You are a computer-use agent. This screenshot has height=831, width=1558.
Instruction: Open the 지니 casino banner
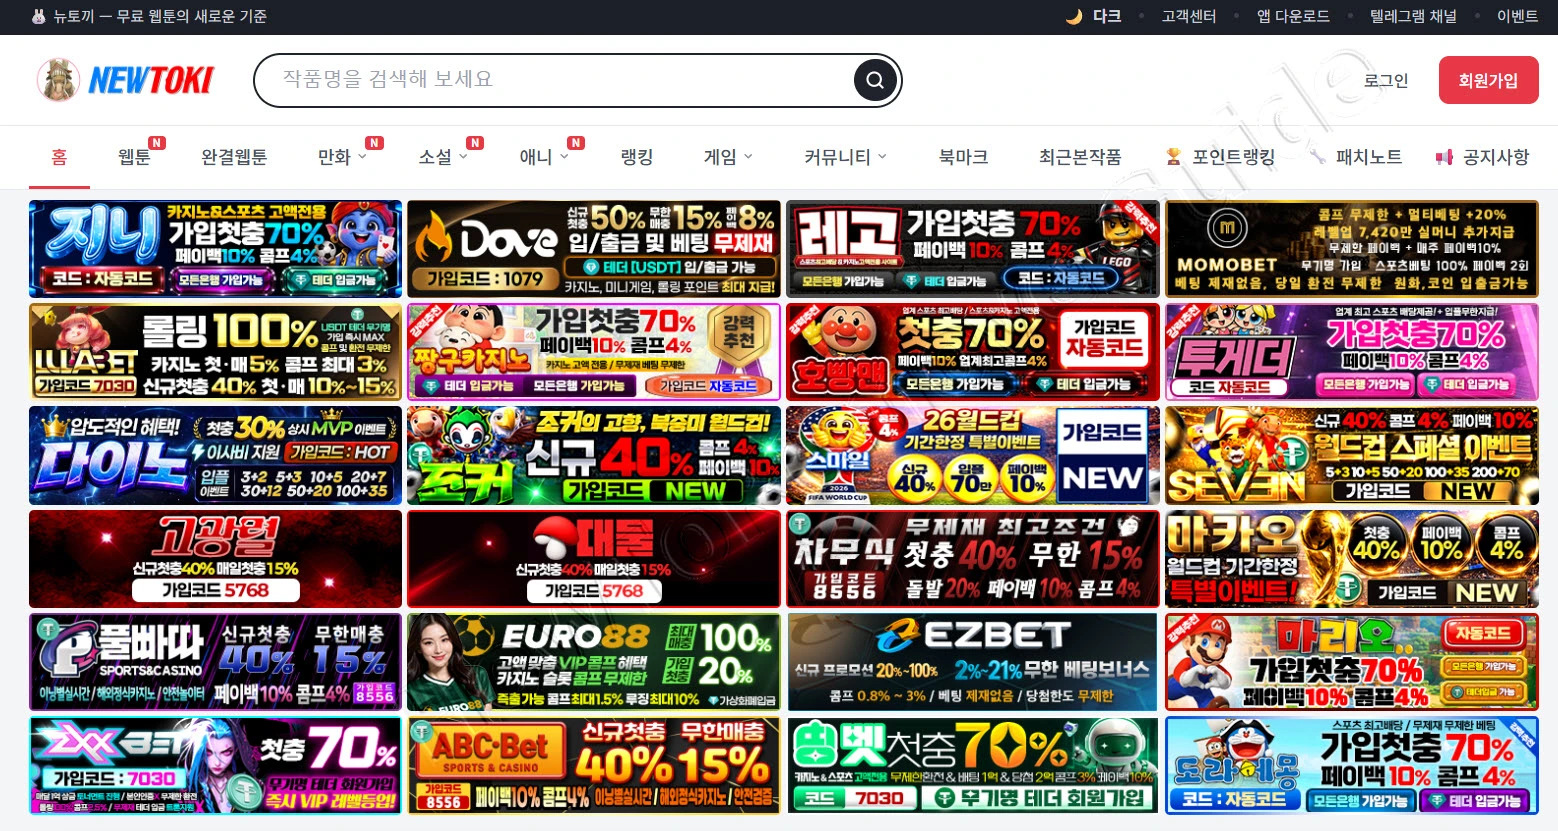pos(215,249)
